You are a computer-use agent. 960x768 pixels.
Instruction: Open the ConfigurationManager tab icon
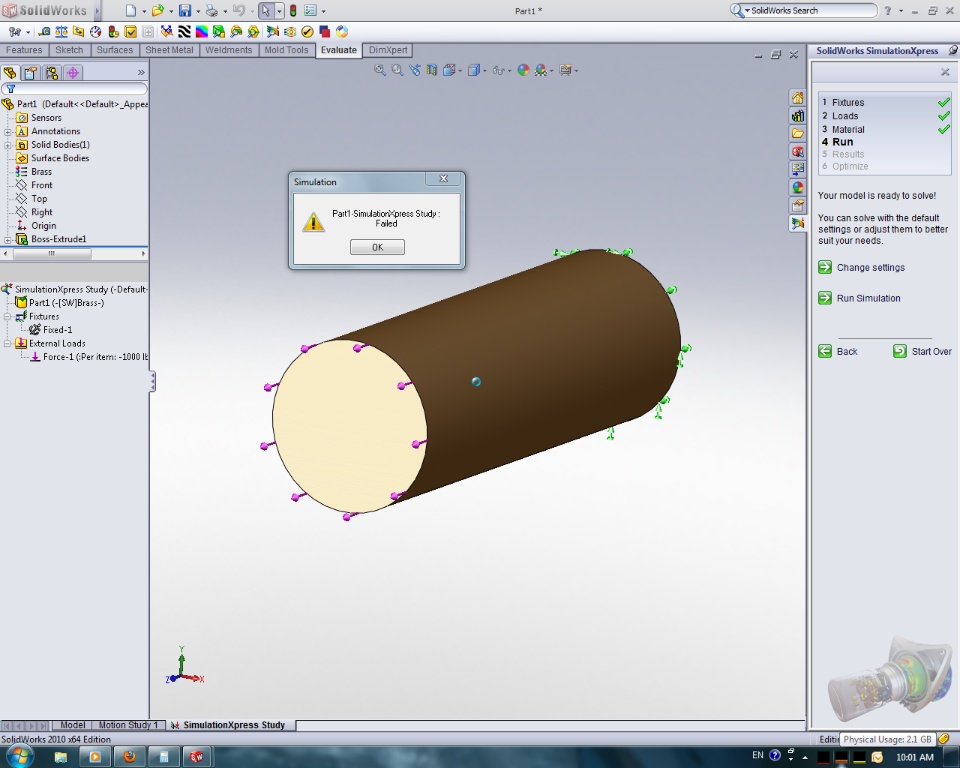pos(52,72)
